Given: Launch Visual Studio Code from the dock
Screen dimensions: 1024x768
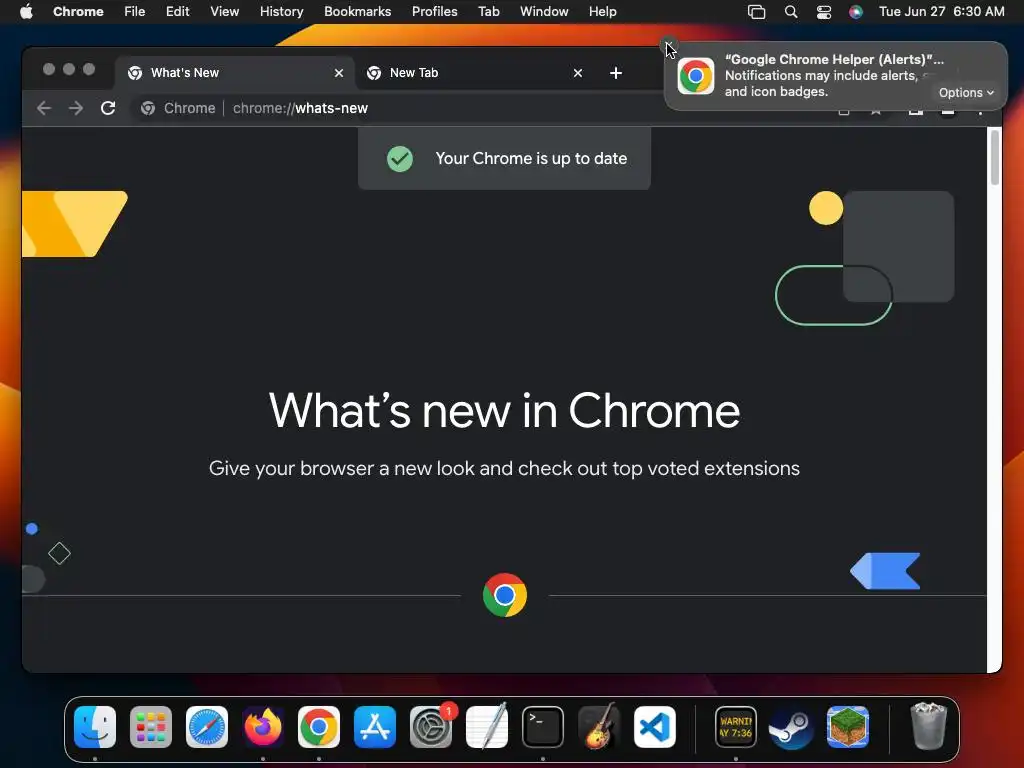Looking at the screenshot, I should (x=655, y=727).
